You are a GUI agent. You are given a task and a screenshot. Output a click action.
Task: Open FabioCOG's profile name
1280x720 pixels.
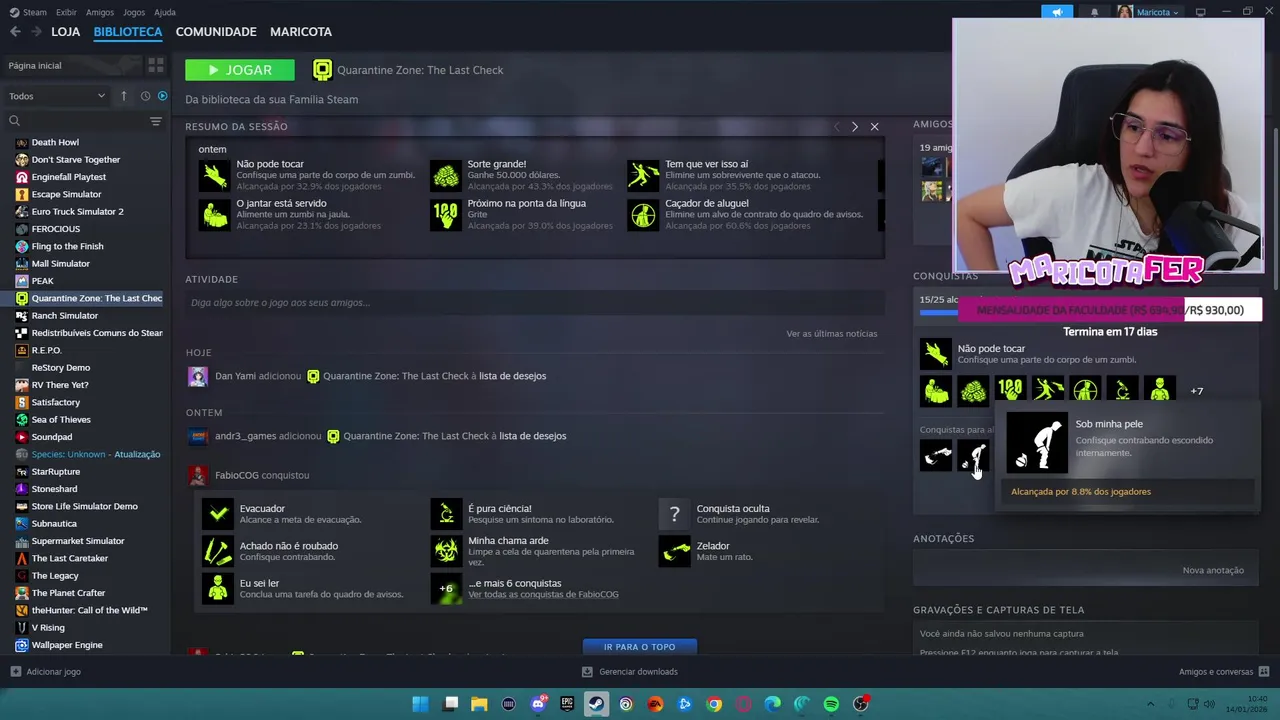point(236,475)
